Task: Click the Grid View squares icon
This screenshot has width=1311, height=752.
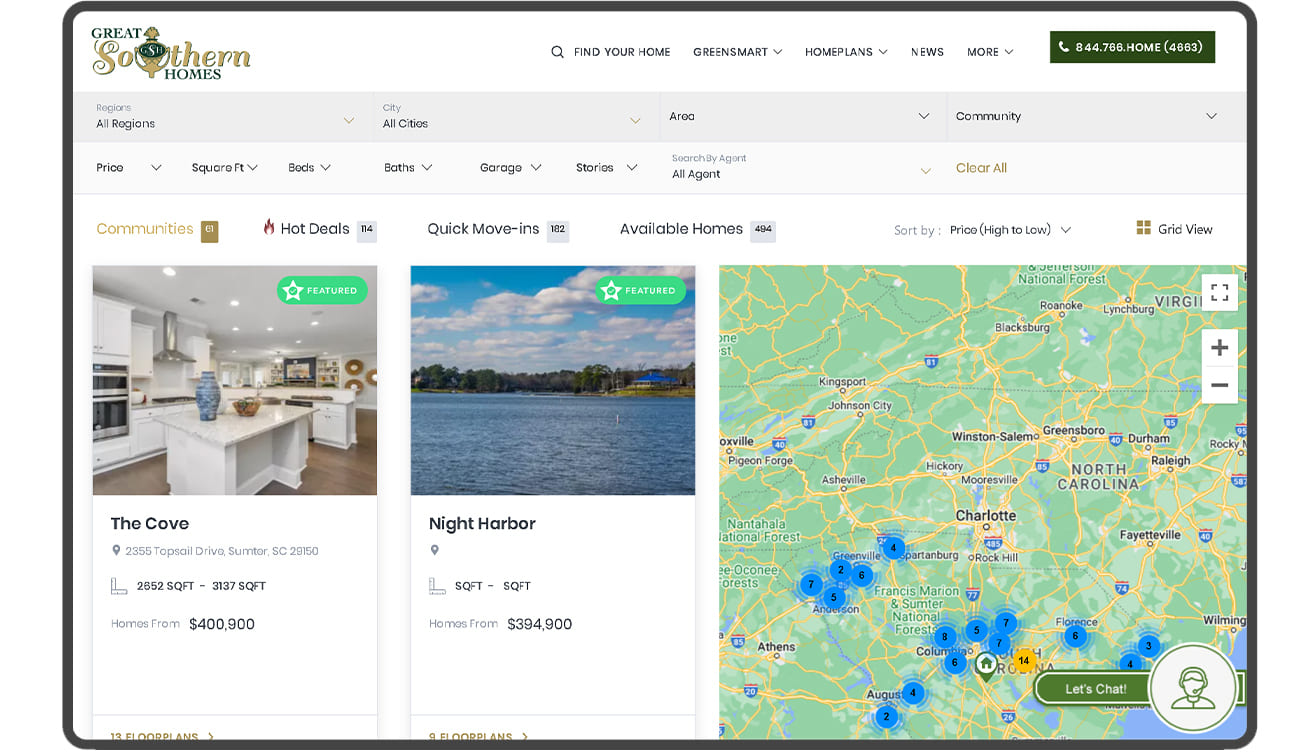Action: tap(1143, 228)
